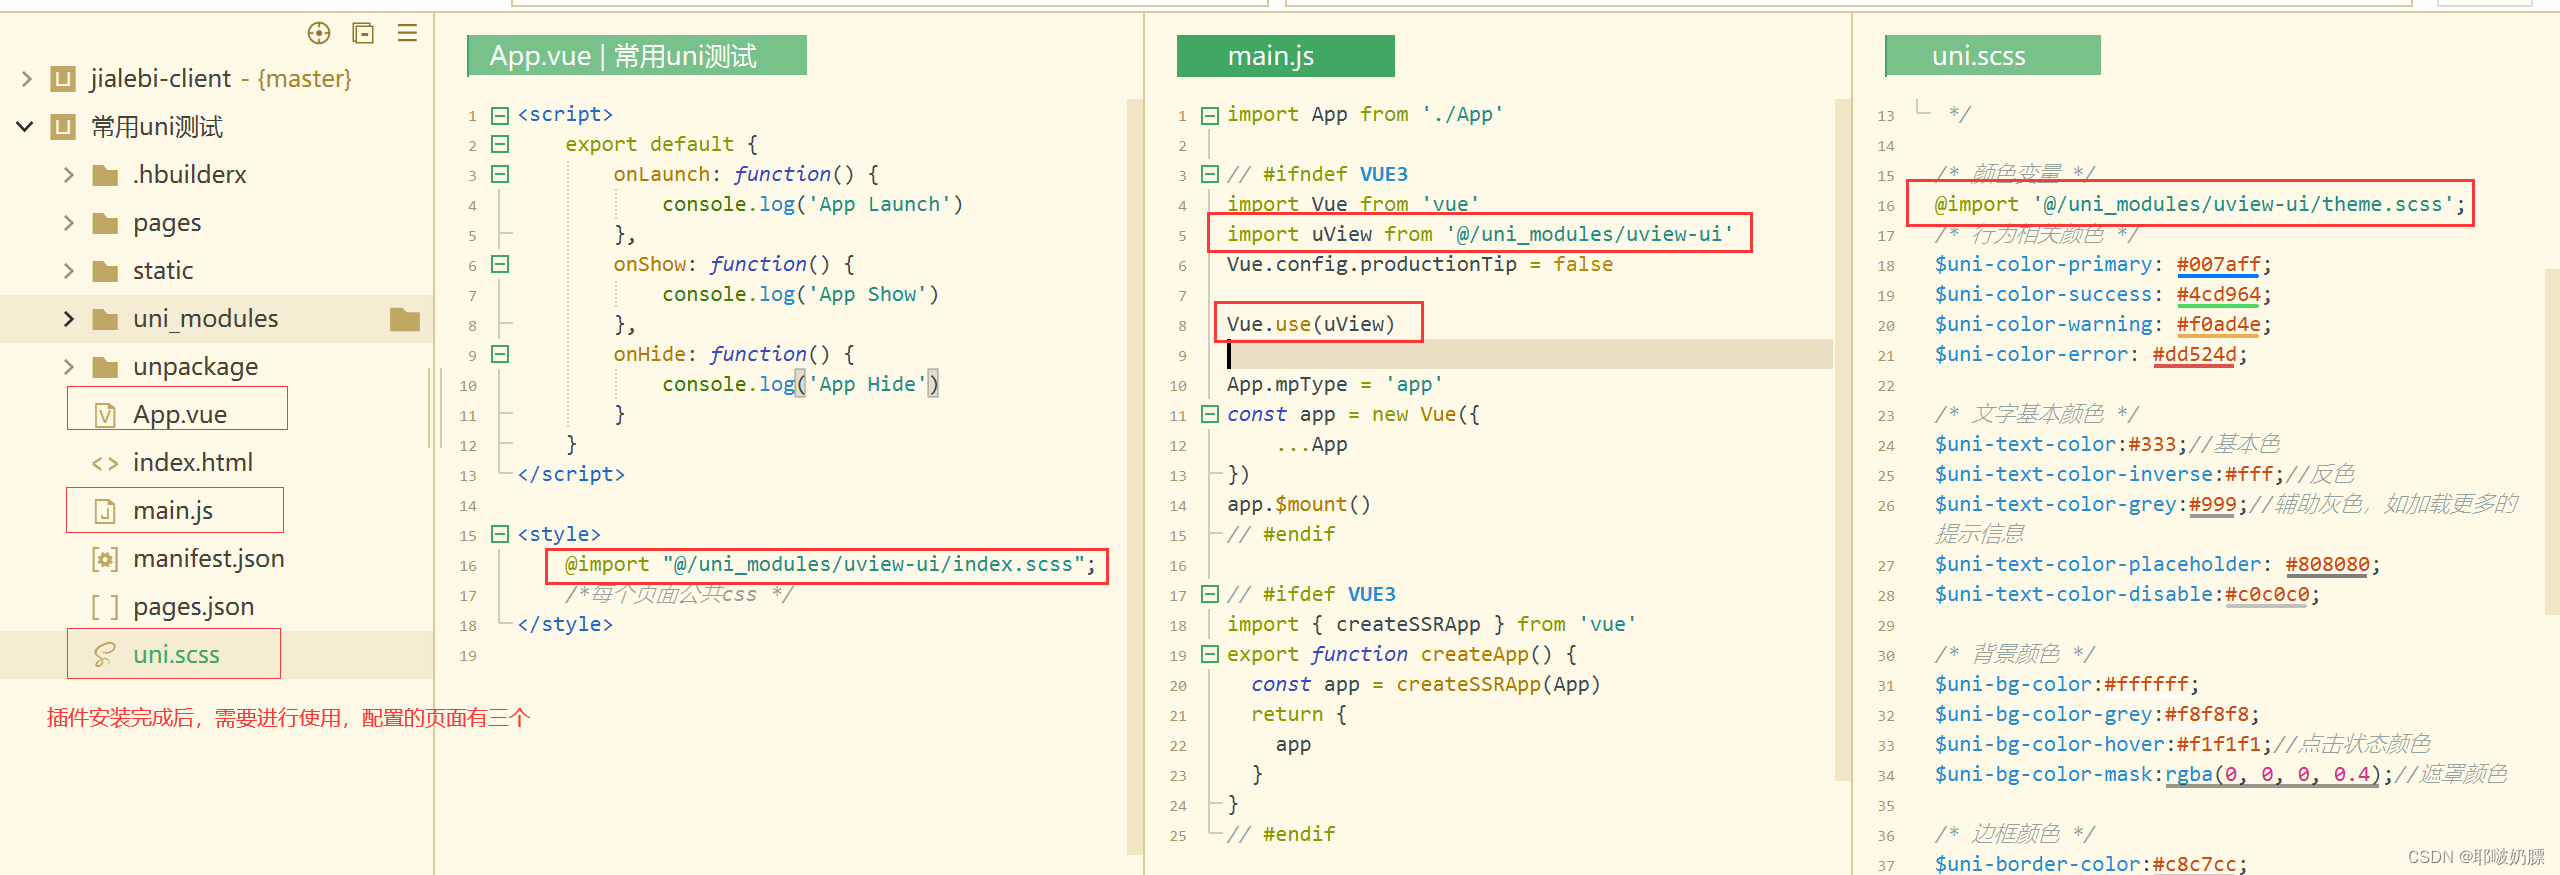The image size is (2560, 875).
Task: Fold the const app block in main.js
Action: click(x=1209, y=414)
